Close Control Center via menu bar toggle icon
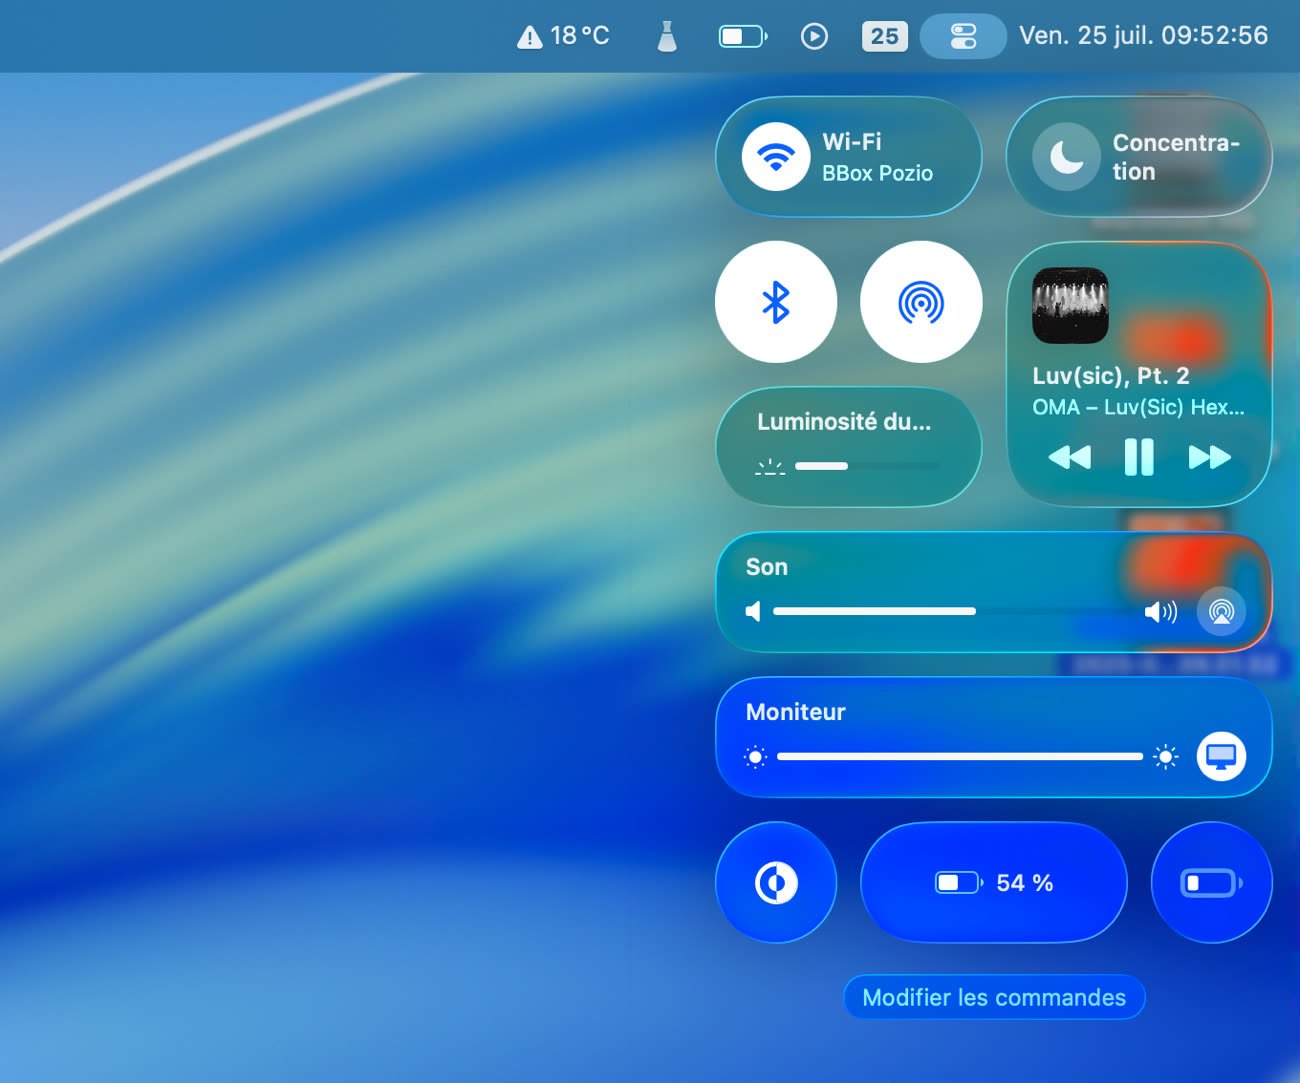Screen dimensions: 1300x1083 pyautogui.click(x=963, y=37)
